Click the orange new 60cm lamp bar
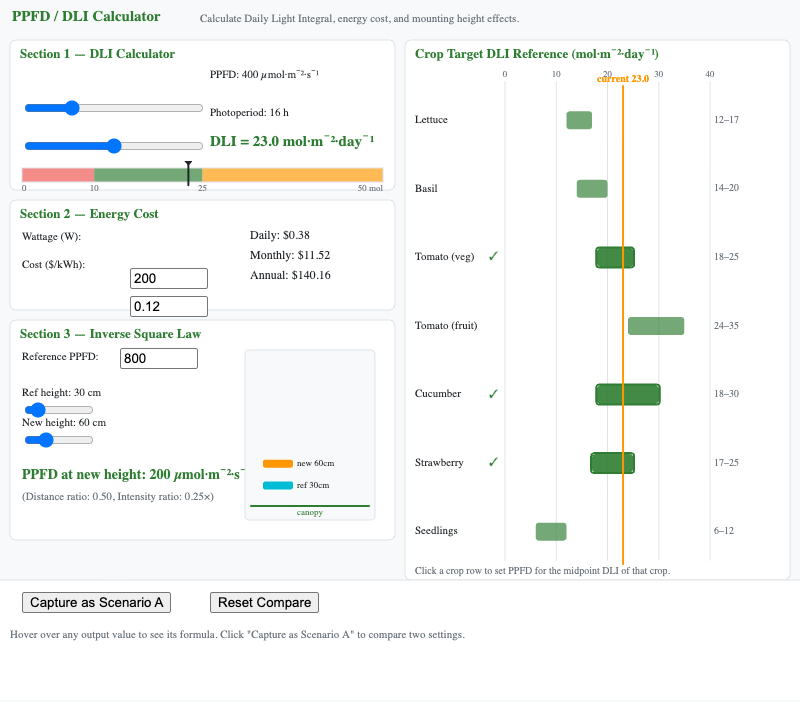The image size is (800, 702). point(278,464)
